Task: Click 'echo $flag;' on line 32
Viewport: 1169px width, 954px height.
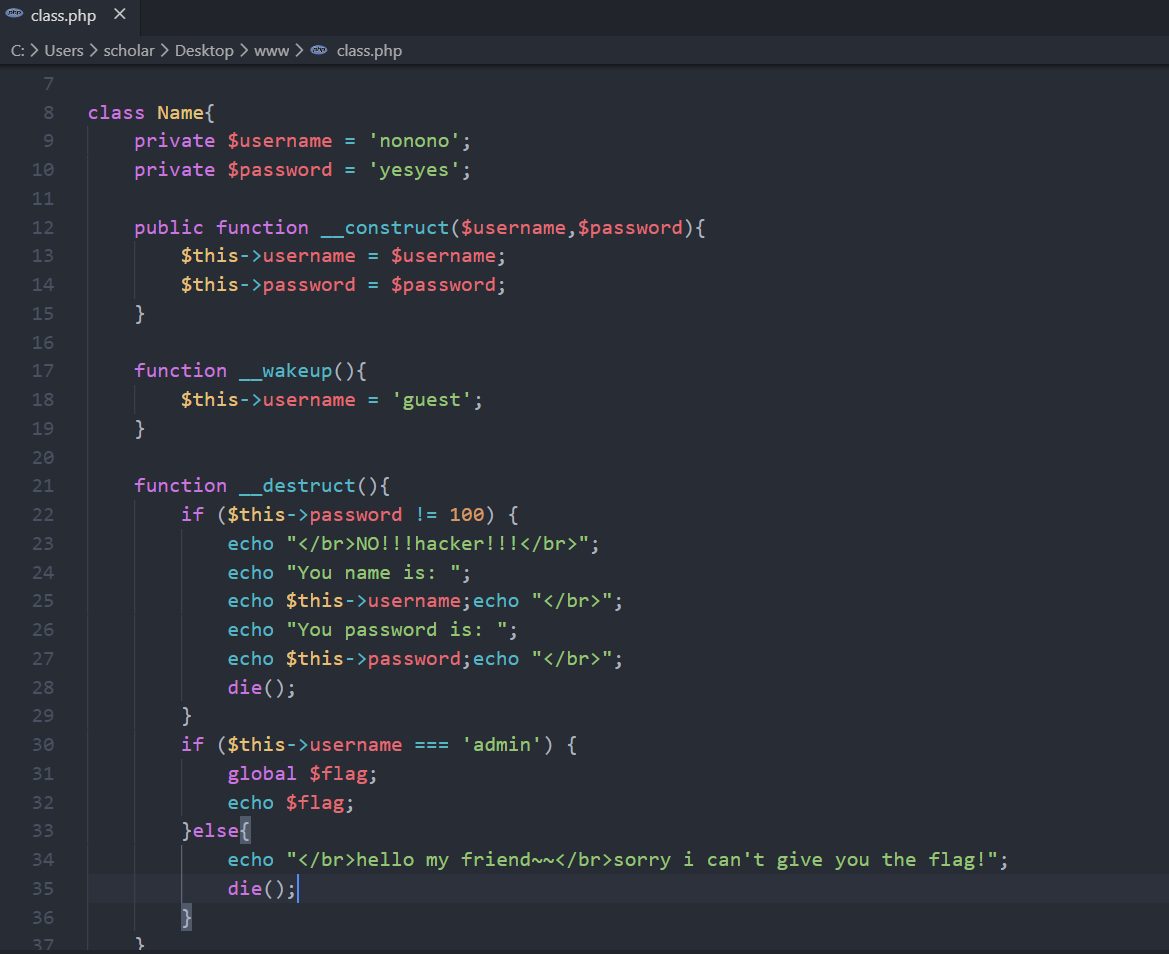Action: (291, 803)
